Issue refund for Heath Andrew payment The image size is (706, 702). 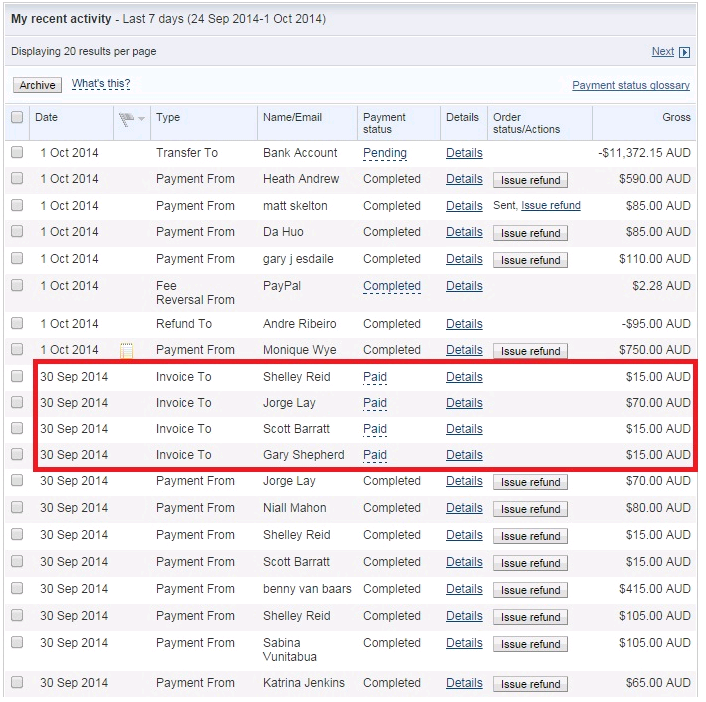point(530,180)
